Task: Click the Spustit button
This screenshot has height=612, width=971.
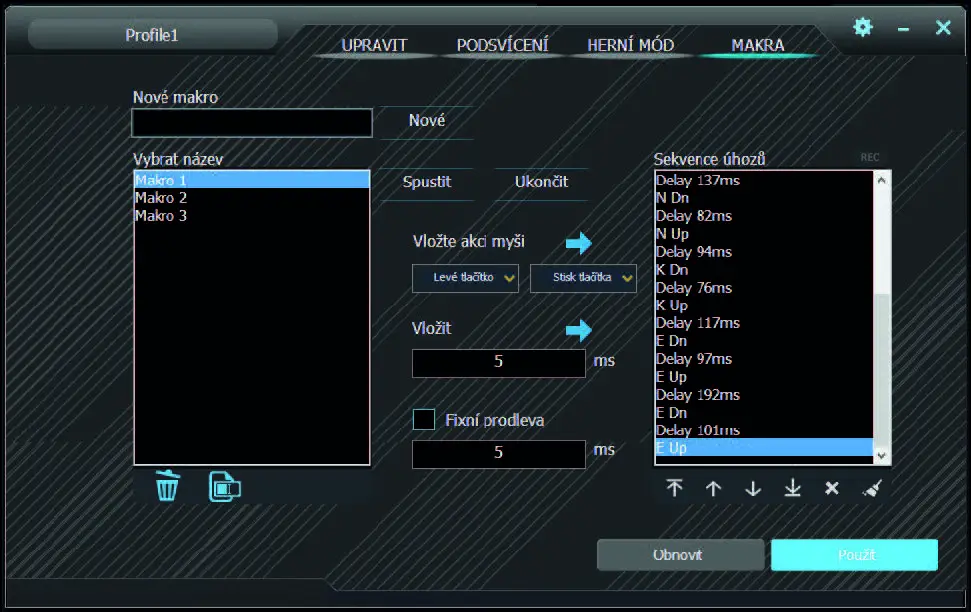Action: (x=427, y=182)
